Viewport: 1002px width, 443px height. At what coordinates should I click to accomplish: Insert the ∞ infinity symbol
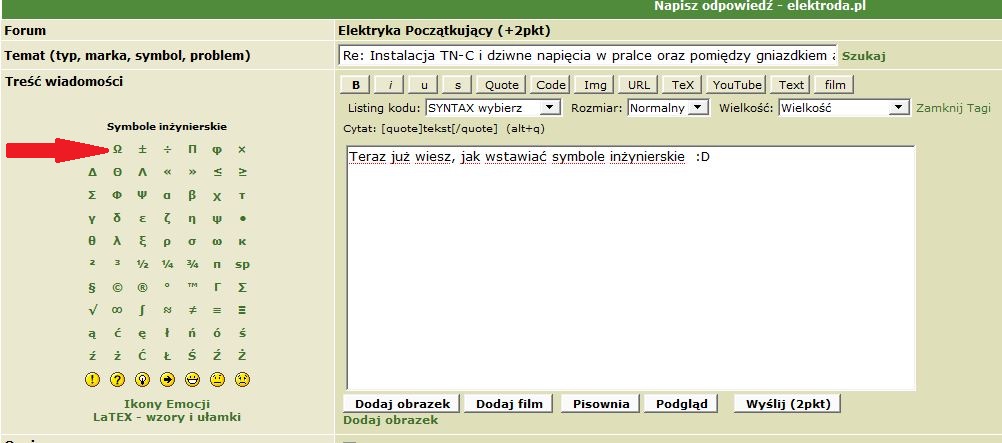(x=117, y=311)
